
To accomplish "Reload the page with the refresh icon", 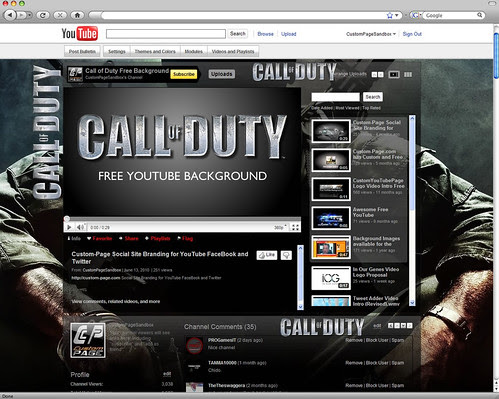I will coord(43,15).
